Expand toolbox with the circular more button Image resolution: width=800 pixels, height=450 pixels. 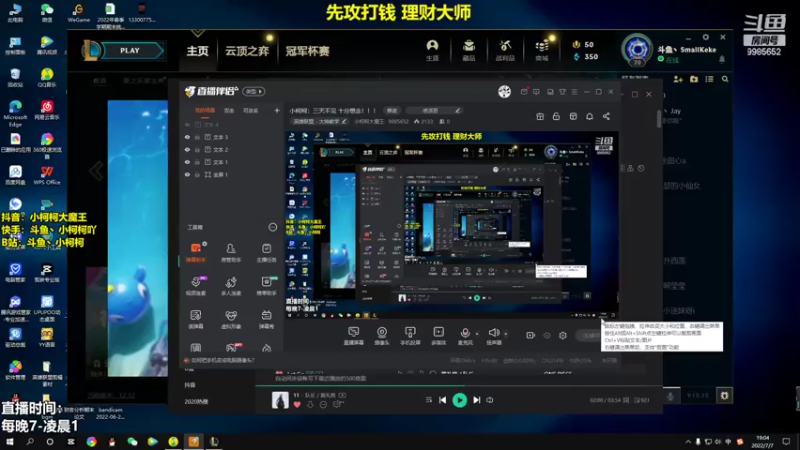point(273,227)
